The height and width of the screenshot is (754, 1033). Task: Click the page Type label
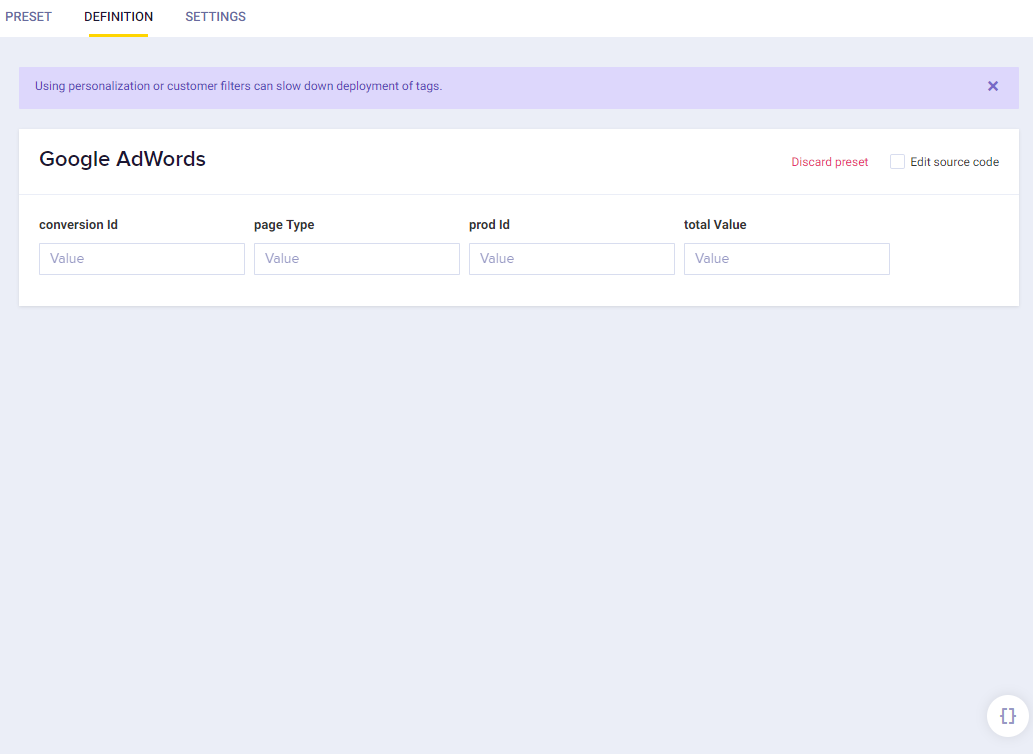(284, 225)
